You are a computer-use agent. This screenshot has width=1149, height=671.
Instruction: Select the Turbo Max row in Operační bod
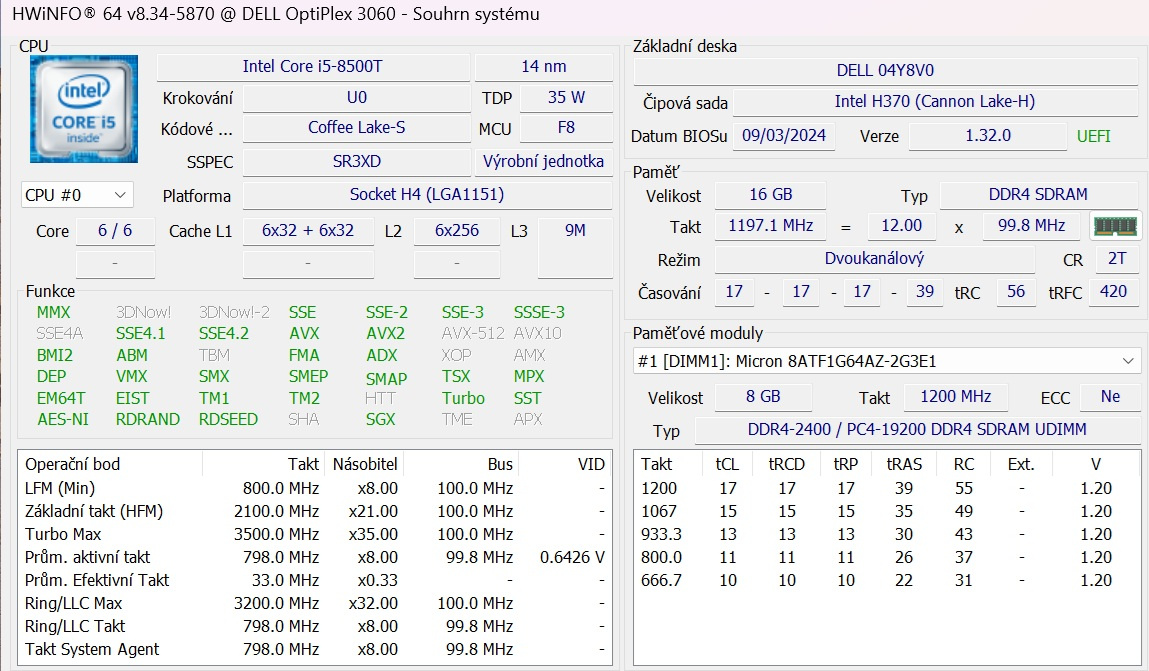point(65,533)
